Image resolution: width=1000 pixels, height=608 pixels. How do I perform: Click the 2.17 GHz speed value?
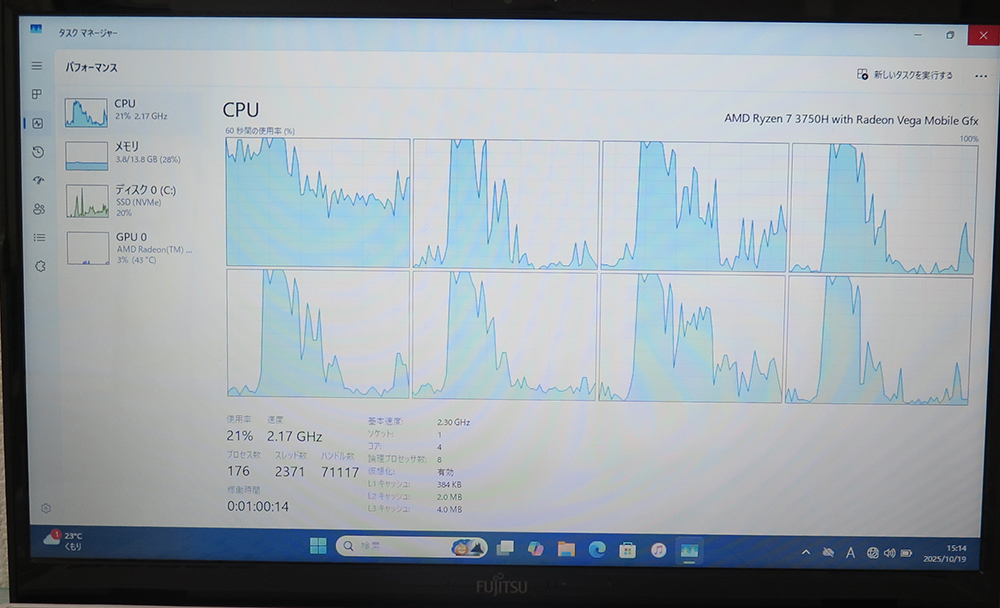(x=294, y=436)
